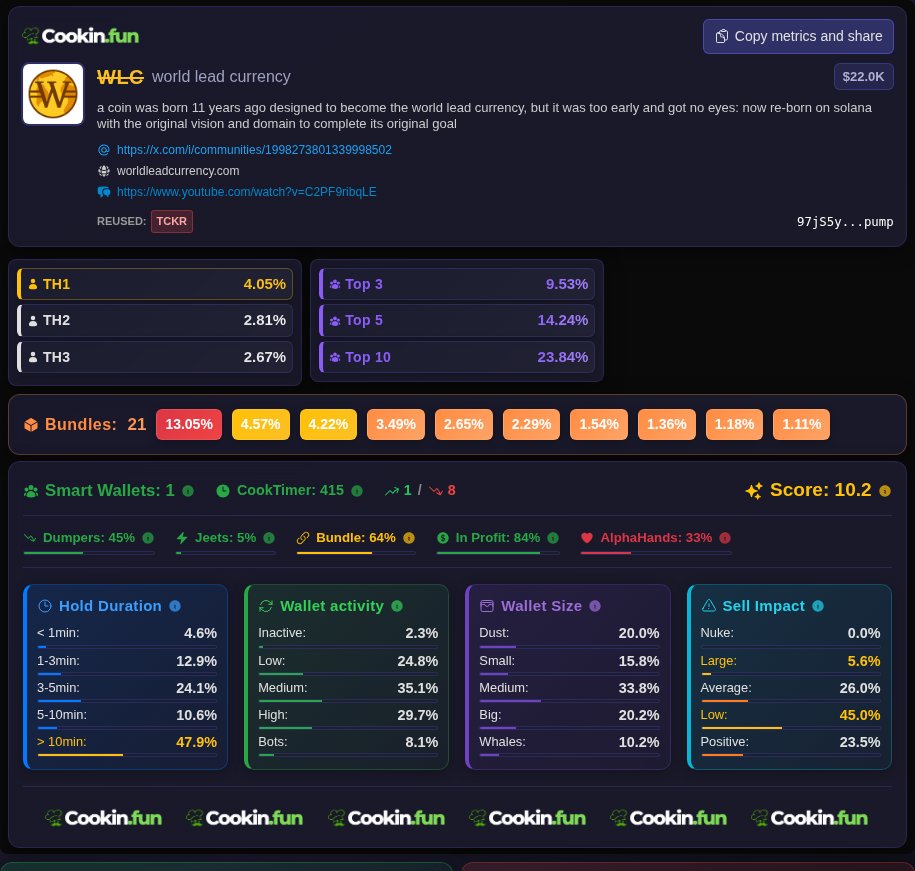Open the WLC coin logo thumbnail
The width and height of the screenshot is (915, 871).
coord(53,94)
